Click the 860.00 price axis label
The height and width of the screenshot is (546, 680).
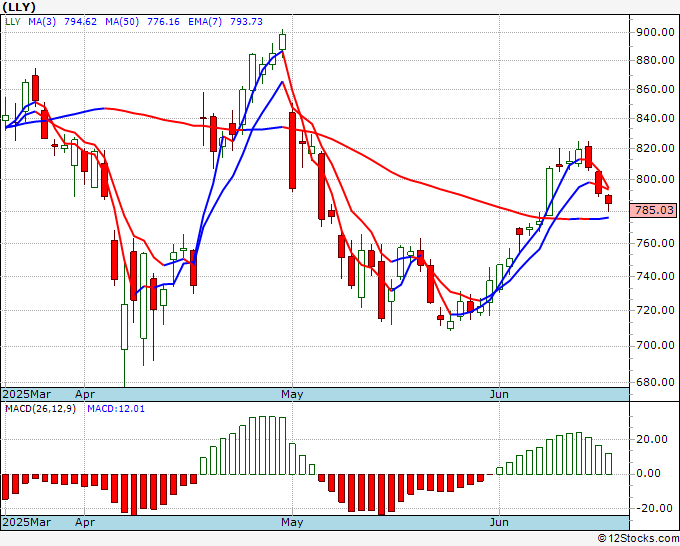tap(655, 90)
